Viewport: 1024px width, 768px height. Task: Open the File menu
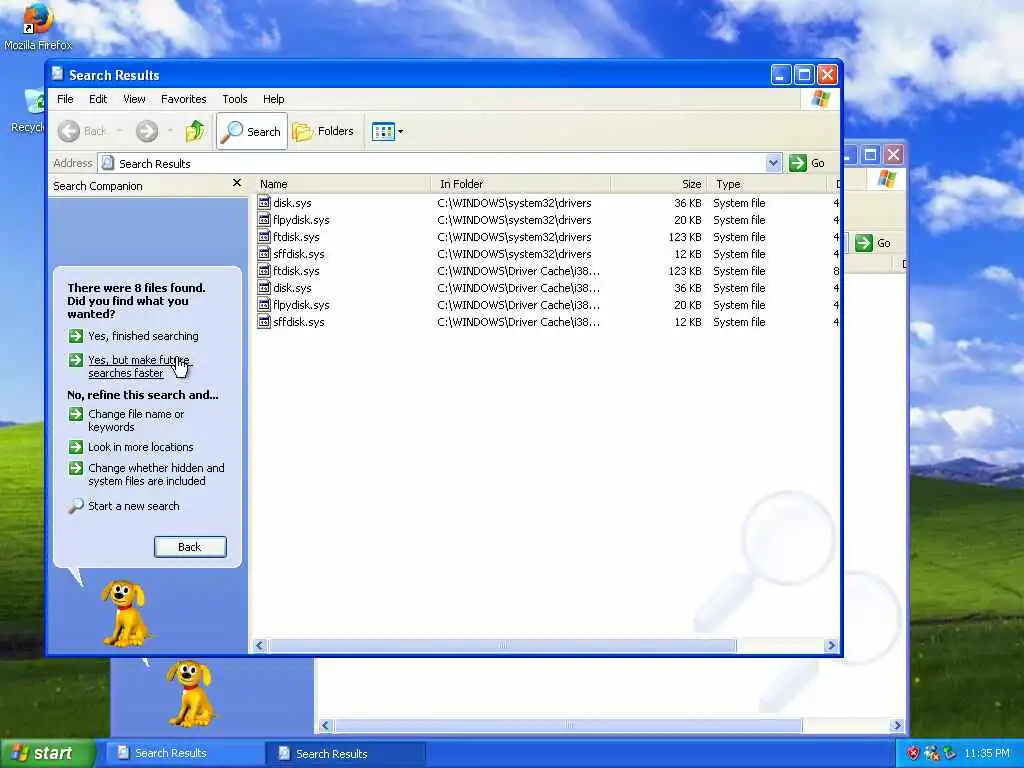(x=65, y=99)
